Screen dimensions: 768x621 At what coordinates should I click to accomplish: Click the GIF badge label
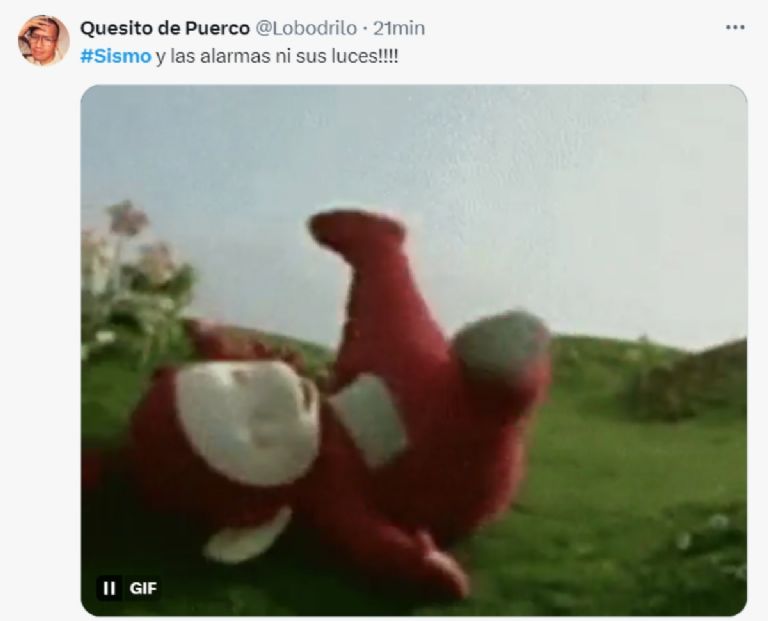[x=143, y=588]
